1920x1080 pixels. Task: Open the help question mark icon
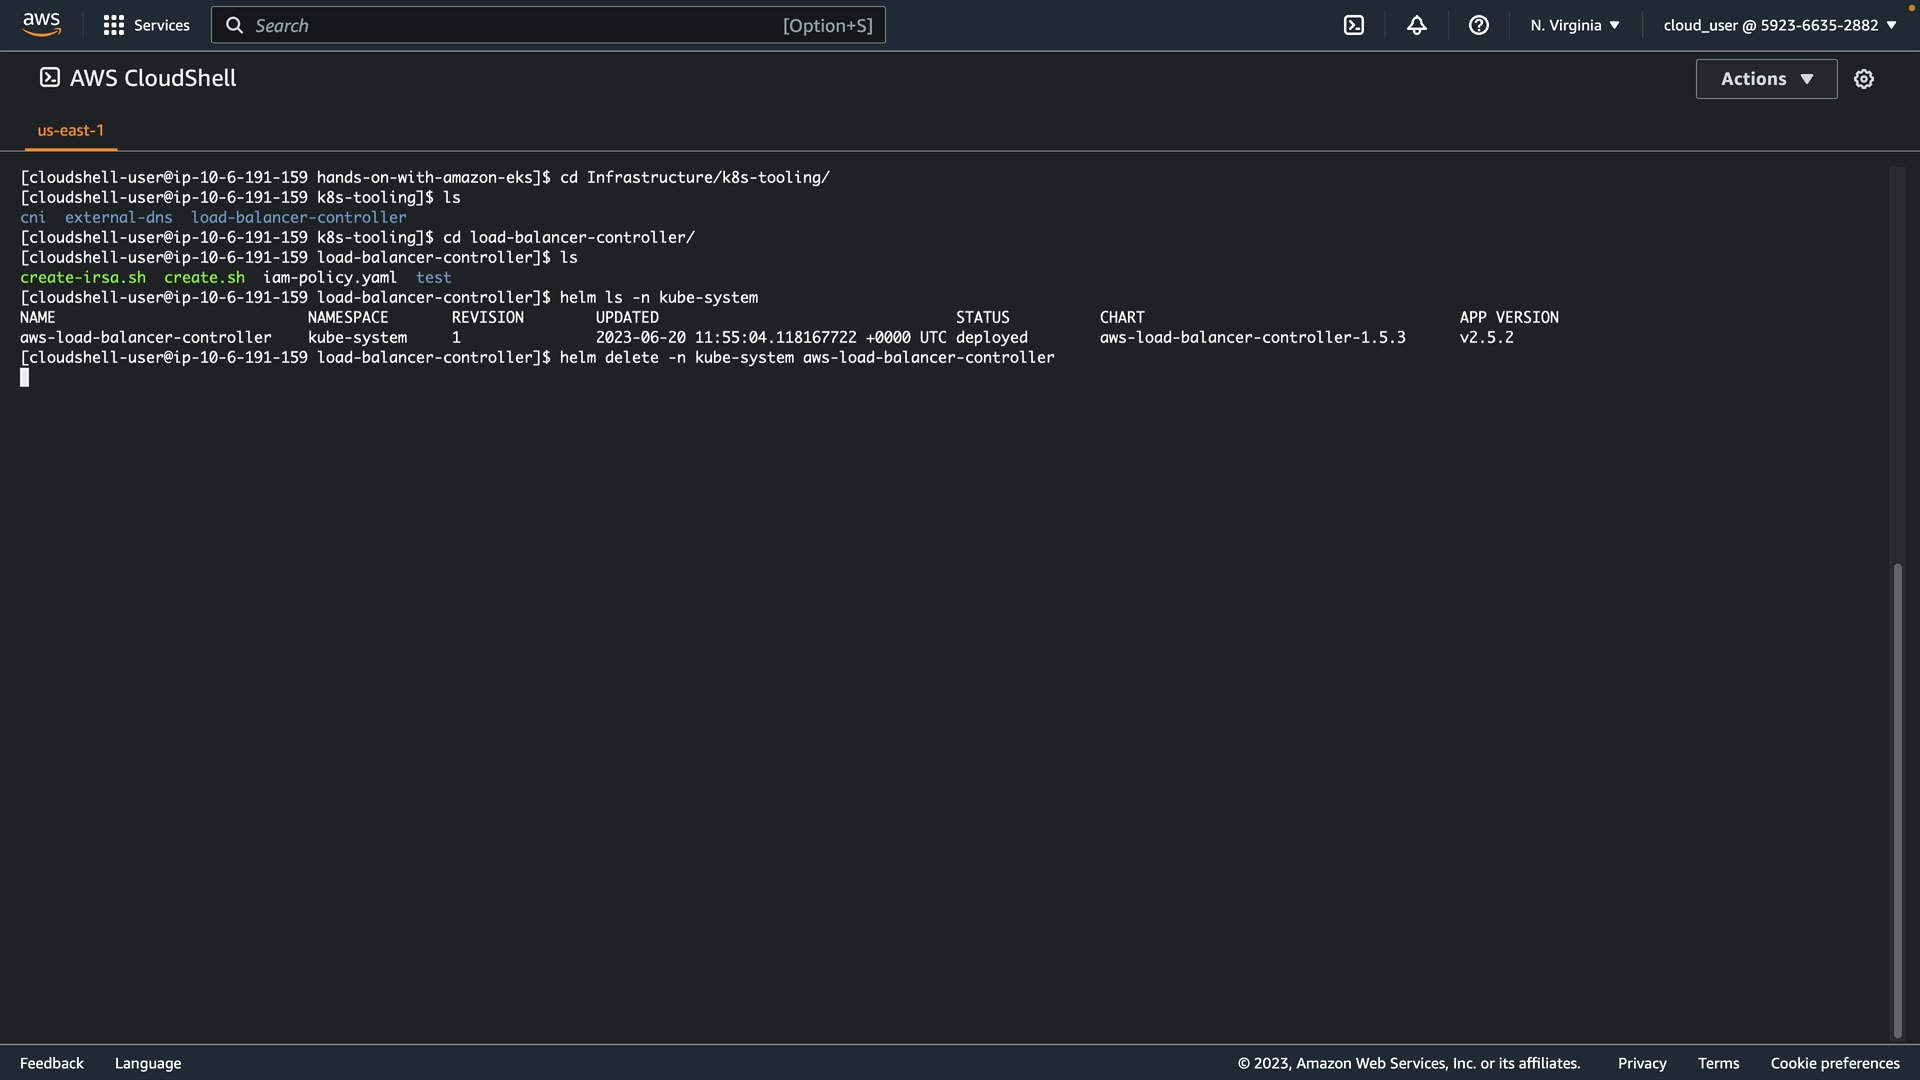click(1479, 25)
